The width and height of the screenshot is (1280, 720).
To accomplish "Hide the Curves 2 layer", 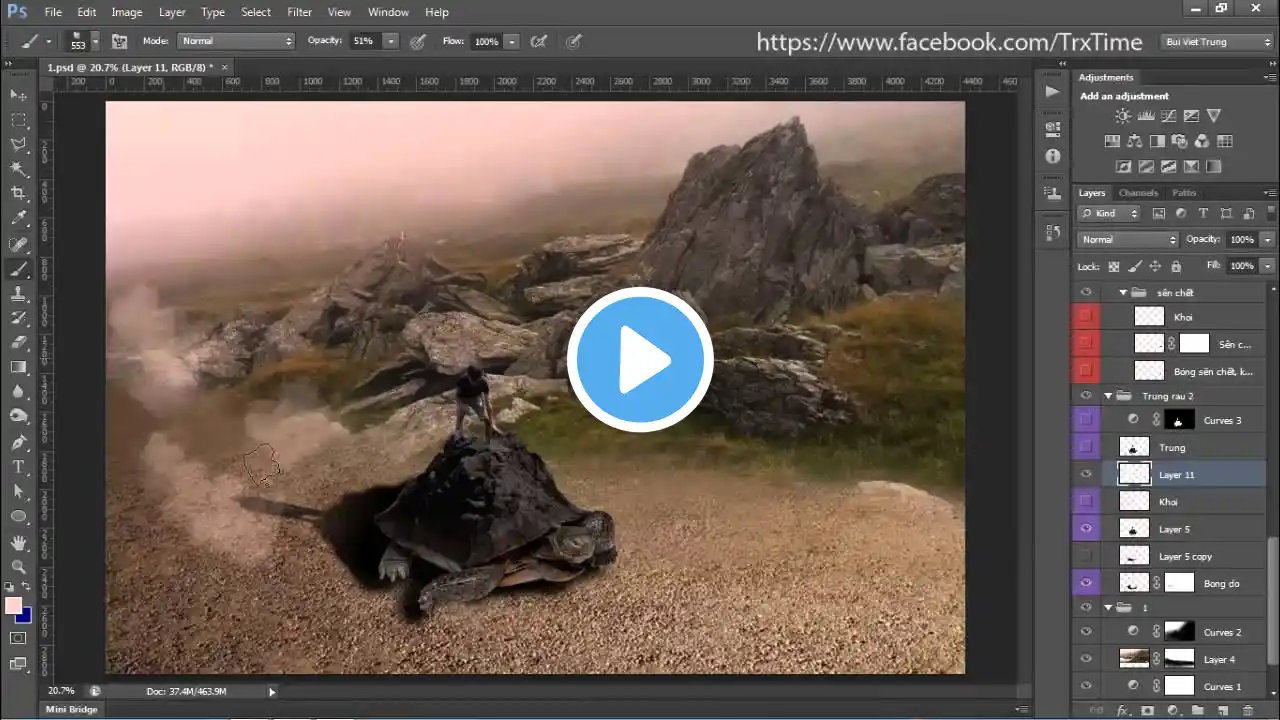I will coord(1086,632).
